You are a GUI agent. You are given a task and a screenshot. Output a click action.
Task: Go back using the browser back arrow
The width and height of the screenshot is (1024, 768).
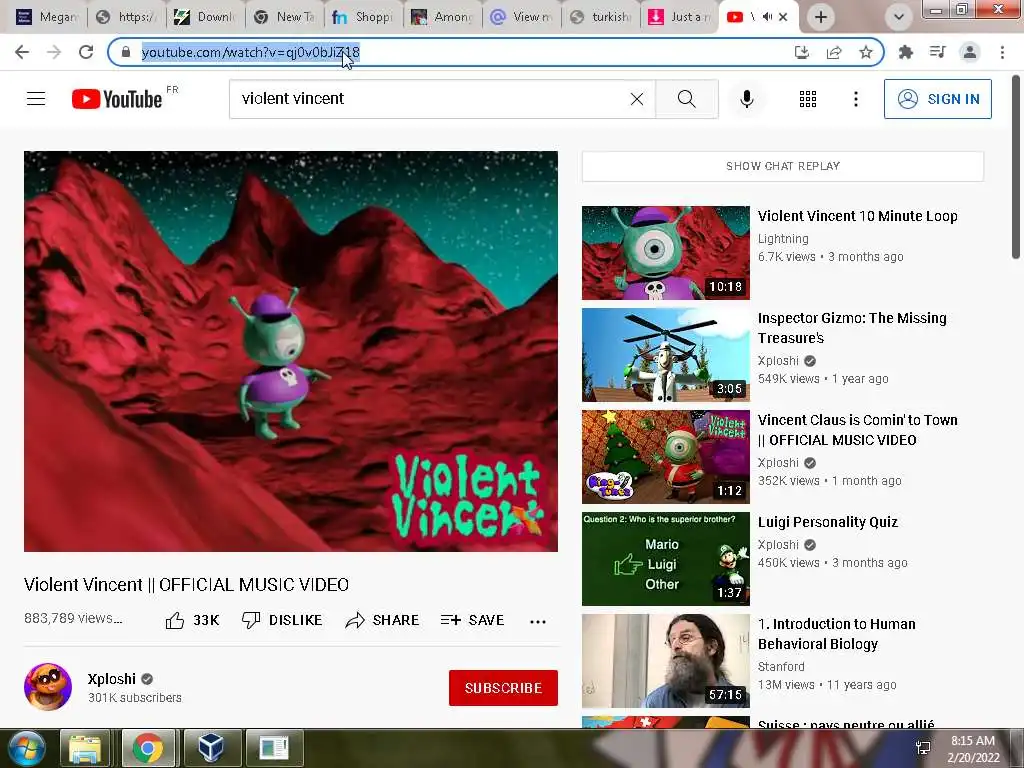(x=22, y=52)
